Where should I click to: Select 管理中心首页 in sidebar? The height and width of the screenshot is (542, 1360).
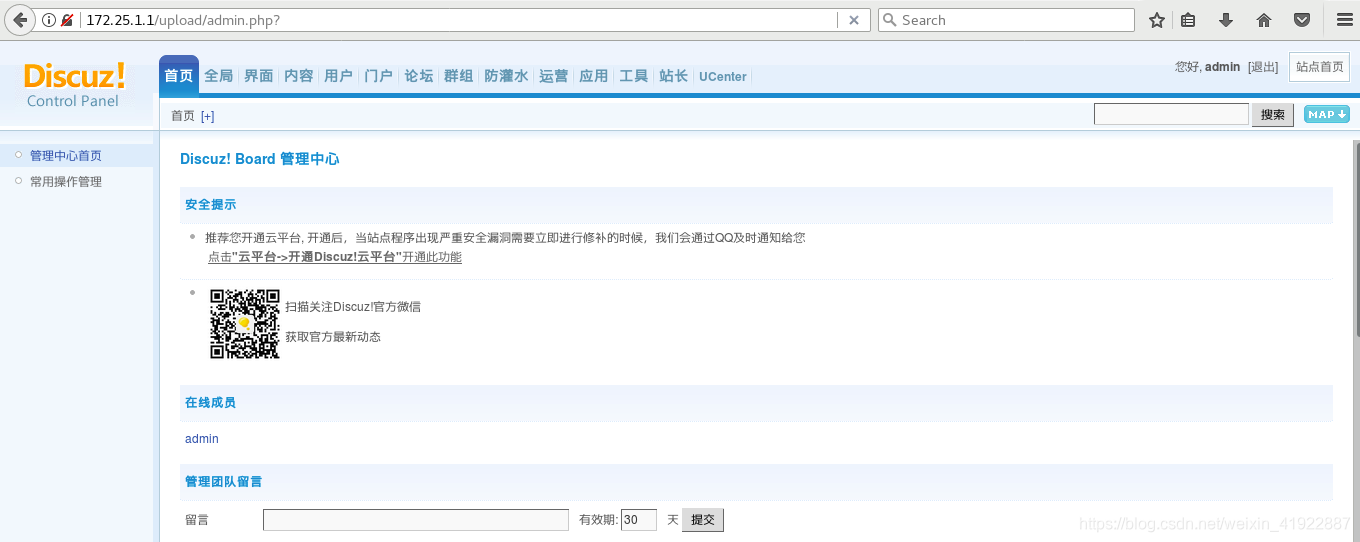pyautogui.click(x=65, y=156)
